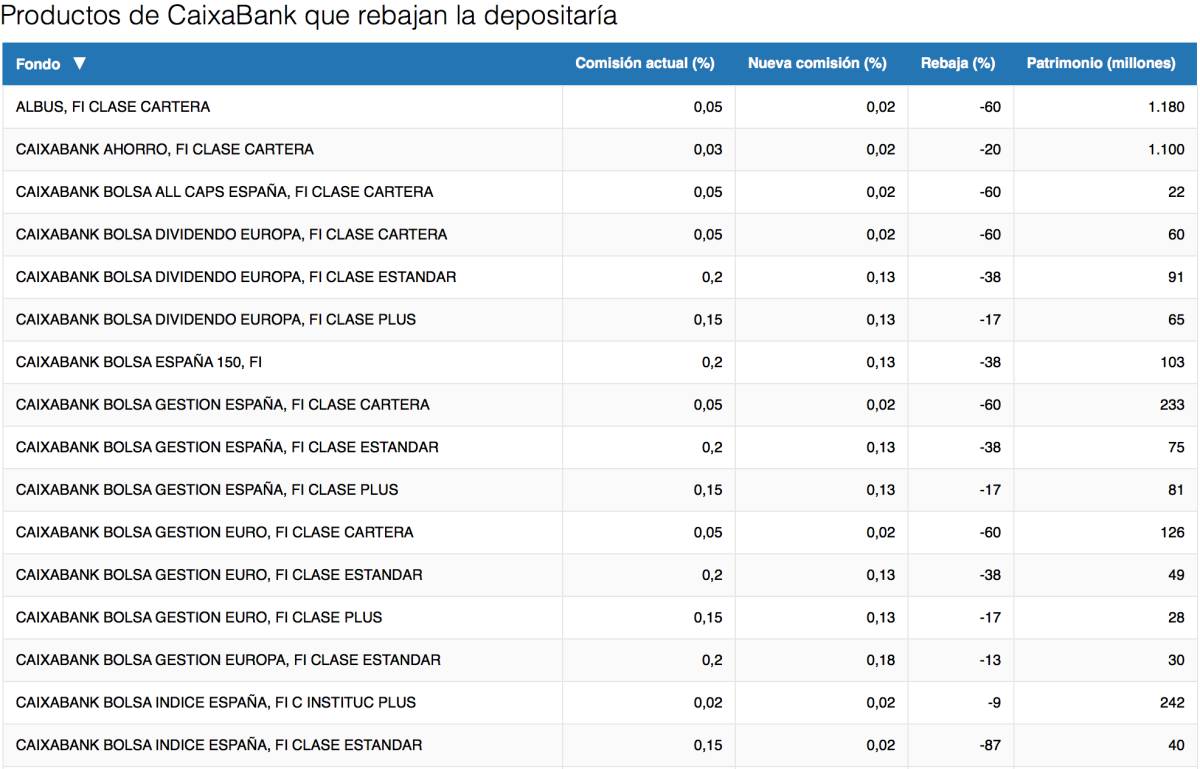The height and width of the screenshot is (769, 1200).
Task: Select CAIXABANK BOLSA ALL CAPS ESPAÑA row
Action: click(600, 192)
